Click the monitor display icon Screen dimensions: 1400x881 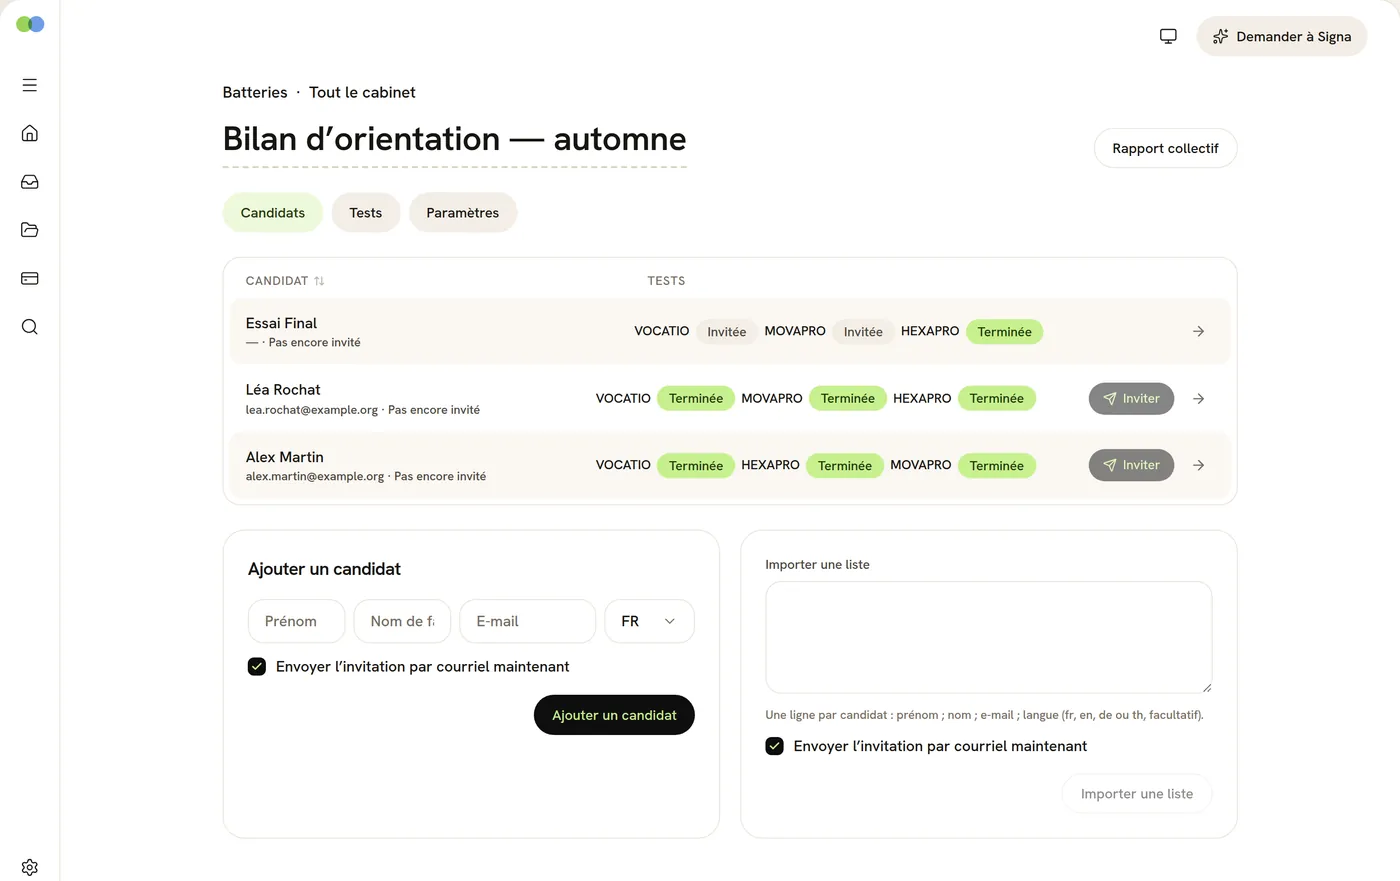[1168, 36]
